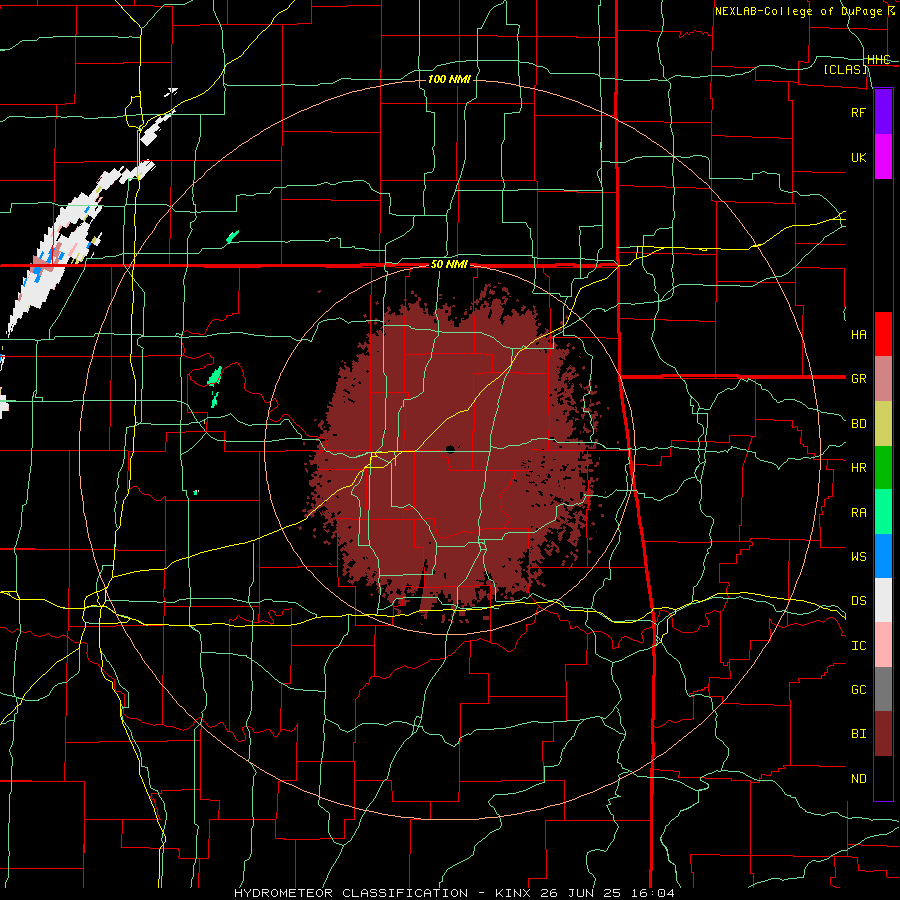Click the GC legend label
Viewport: 900px width, 900px height.
click(x=858, y=689)
